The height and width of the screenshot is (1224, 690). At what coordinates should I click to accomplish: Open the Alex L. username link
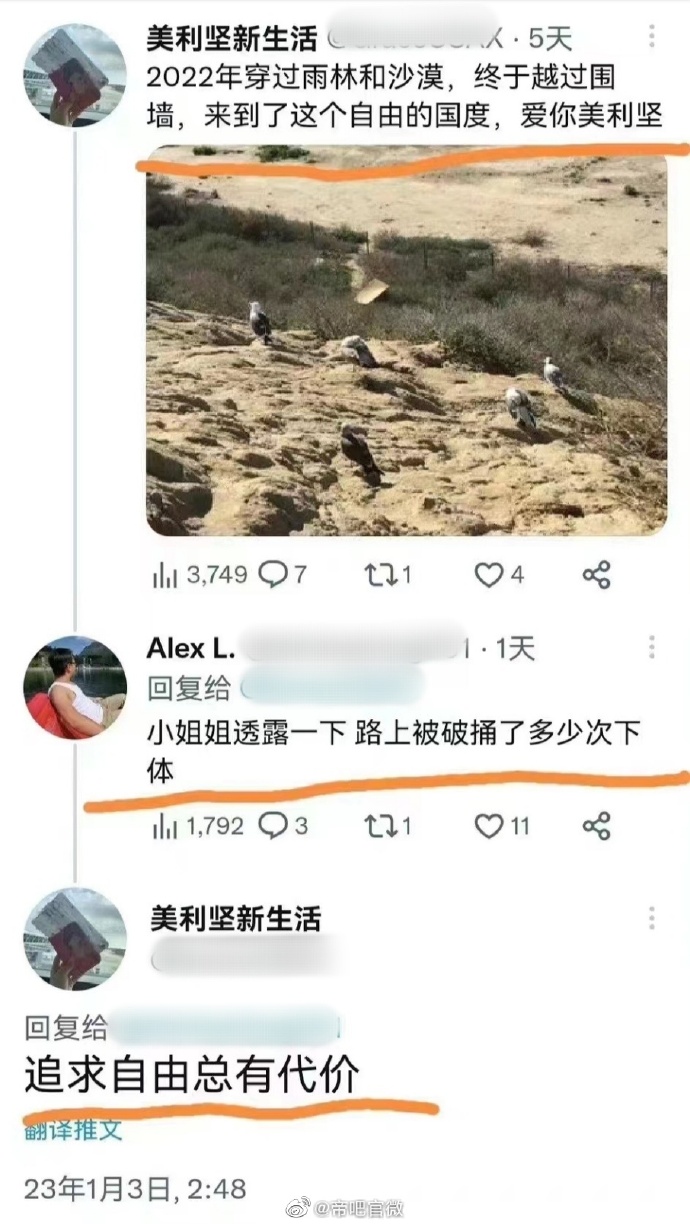coord(190,648)
